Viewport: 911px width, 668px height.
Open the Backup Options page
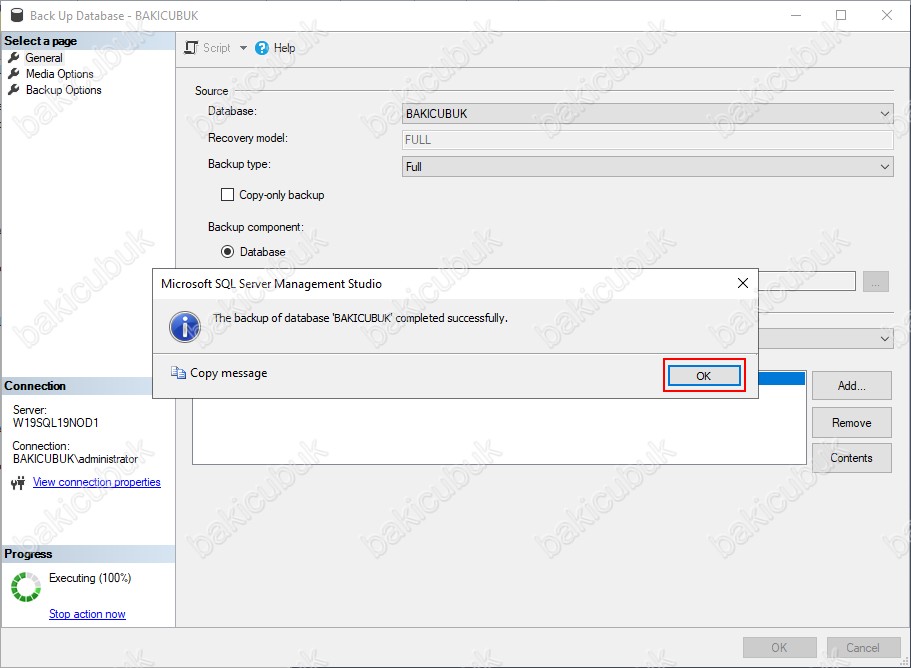[63, 90]
